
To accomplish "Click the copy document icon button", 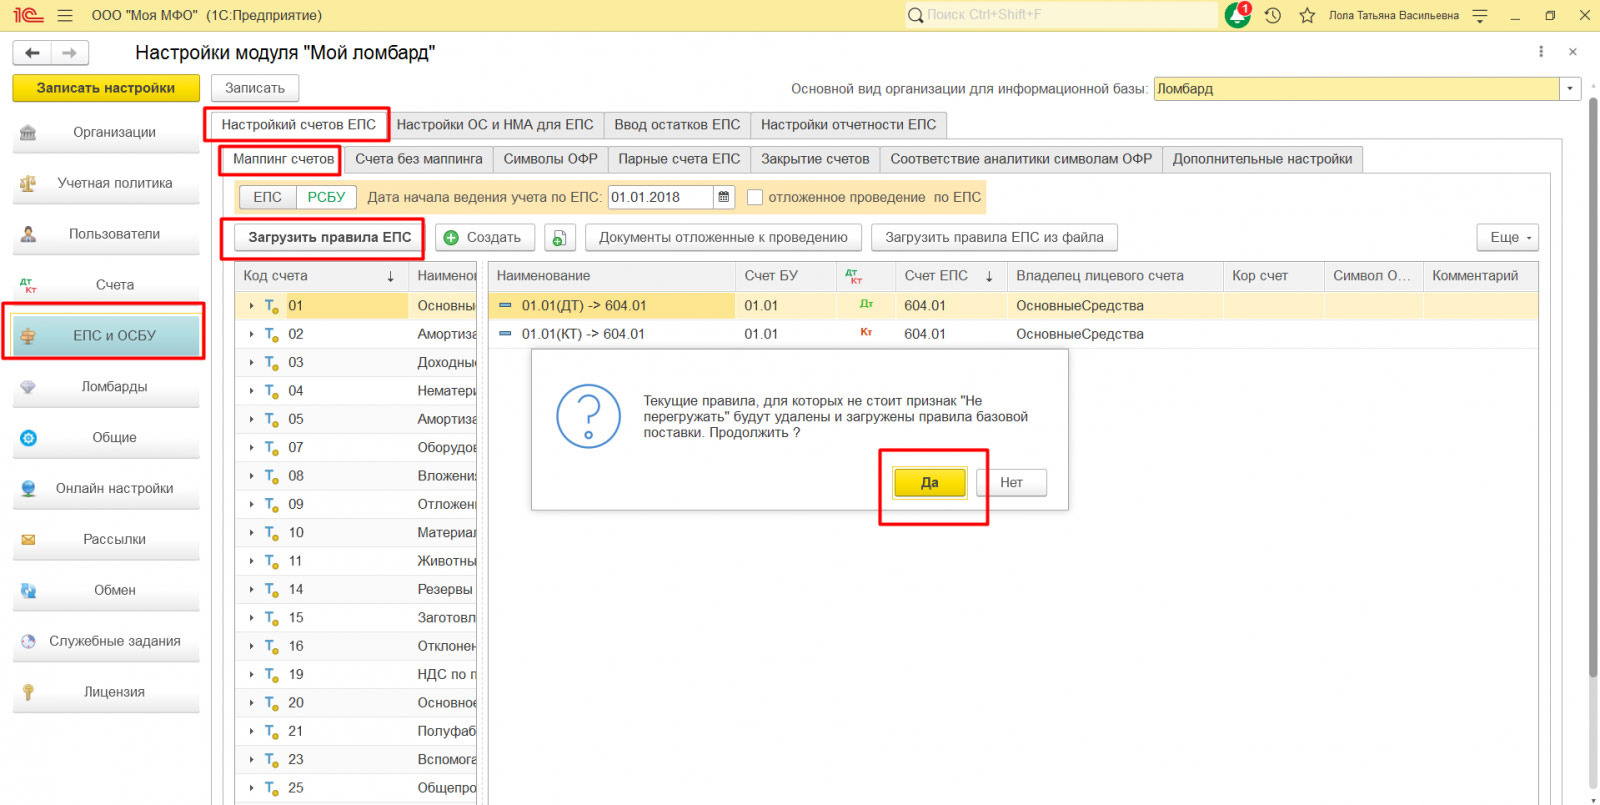I will 560,238.
